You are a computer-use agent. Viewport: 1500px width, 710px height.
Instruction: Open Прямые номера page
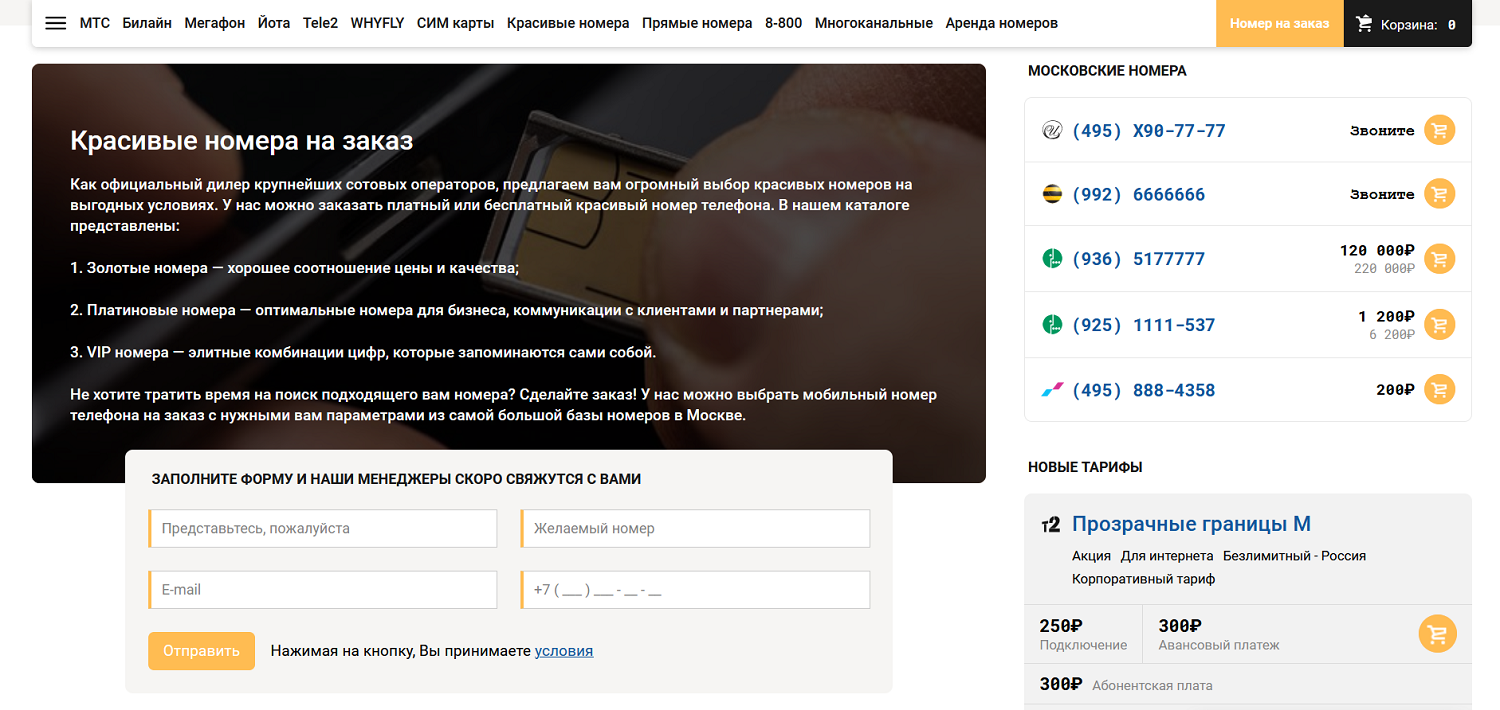[697, 23]
